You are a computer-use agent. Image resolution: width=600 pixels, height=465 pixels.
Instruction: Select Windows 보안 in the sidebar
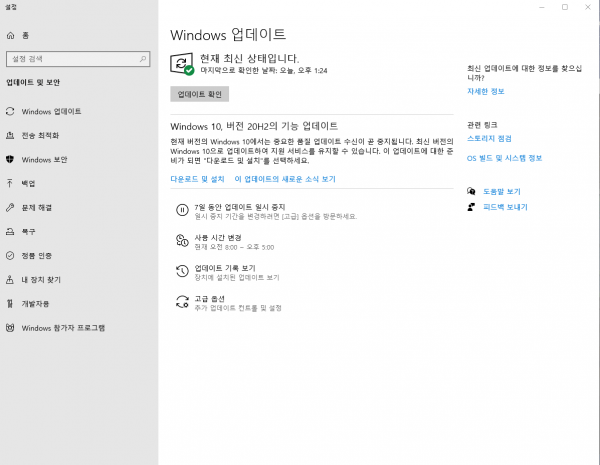pyautogui.click(x=79, y=160)
